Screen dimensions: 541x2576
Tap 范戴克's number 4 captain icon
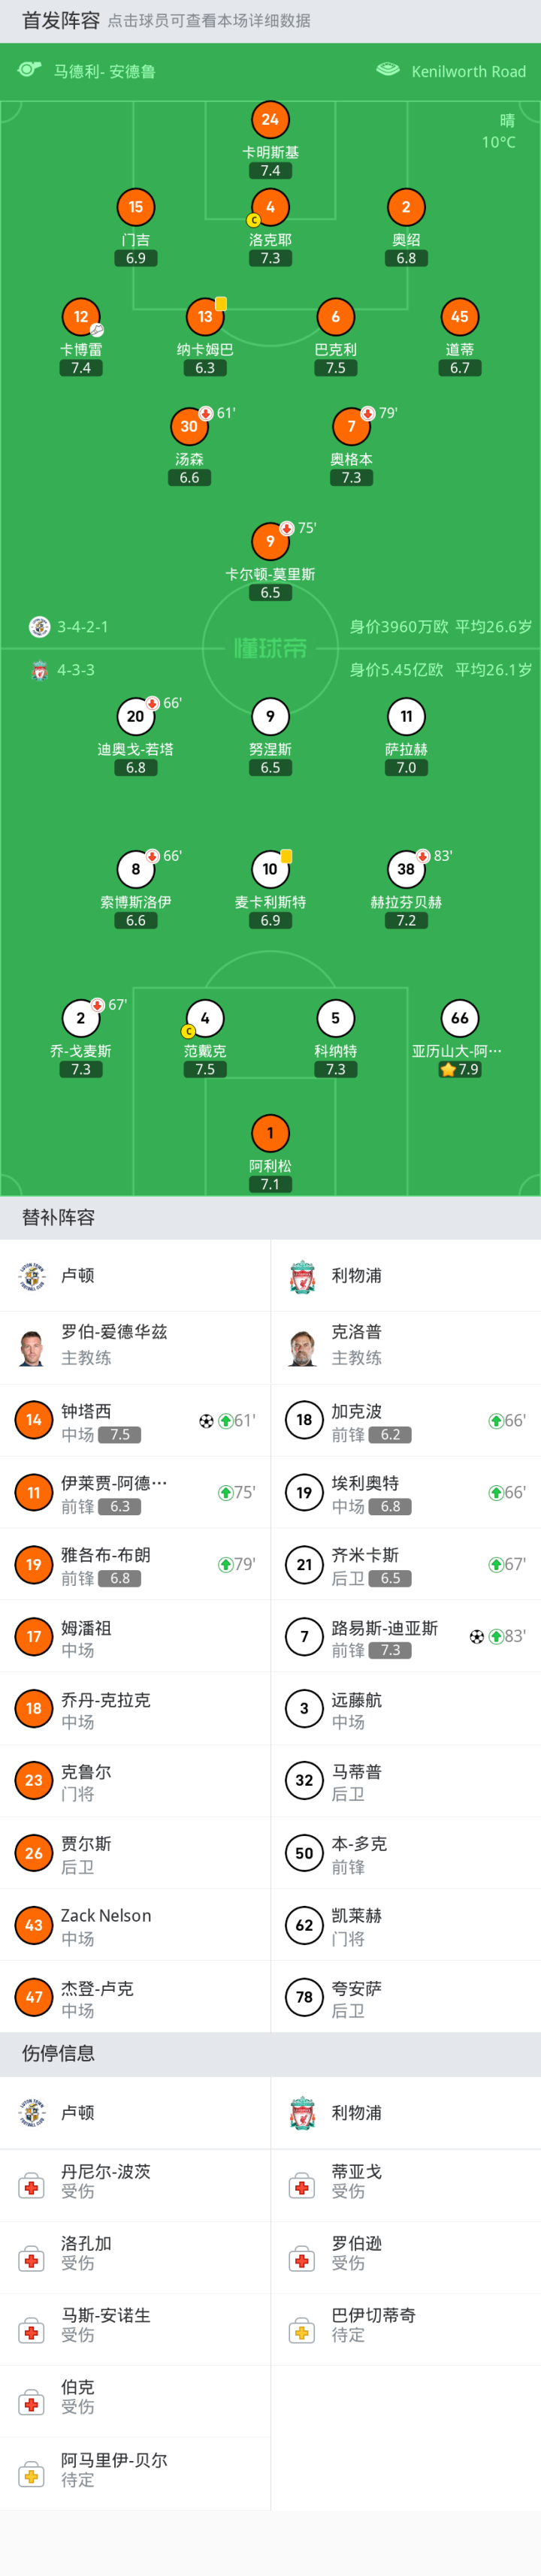205,1018
